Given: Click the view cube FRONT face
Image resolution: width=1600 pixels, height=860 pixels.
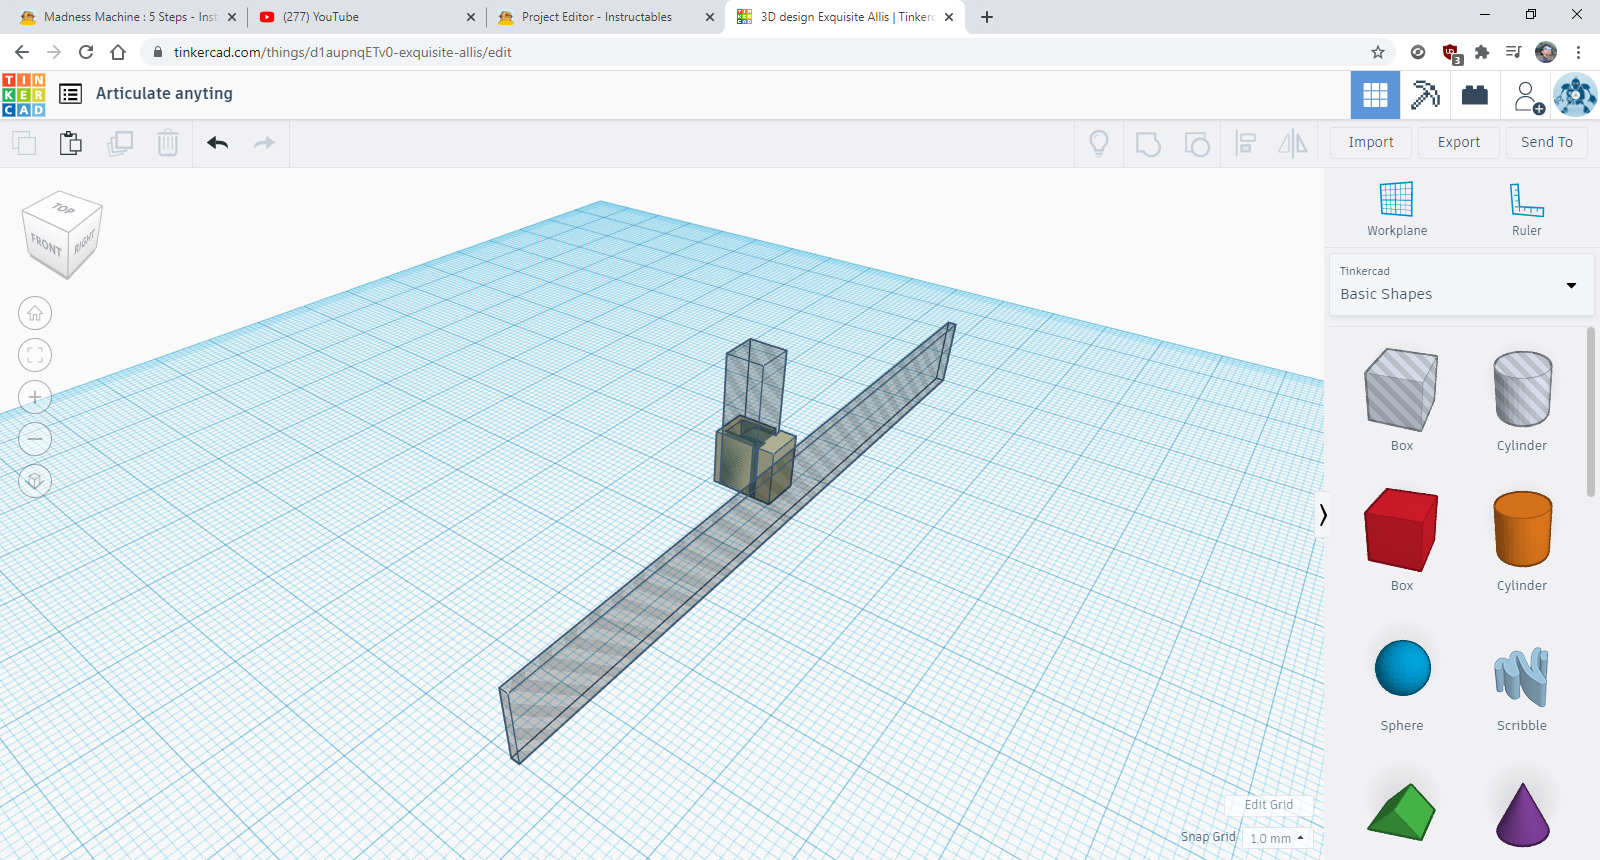Looking at the screenshot, I should (x=46, y=245).
